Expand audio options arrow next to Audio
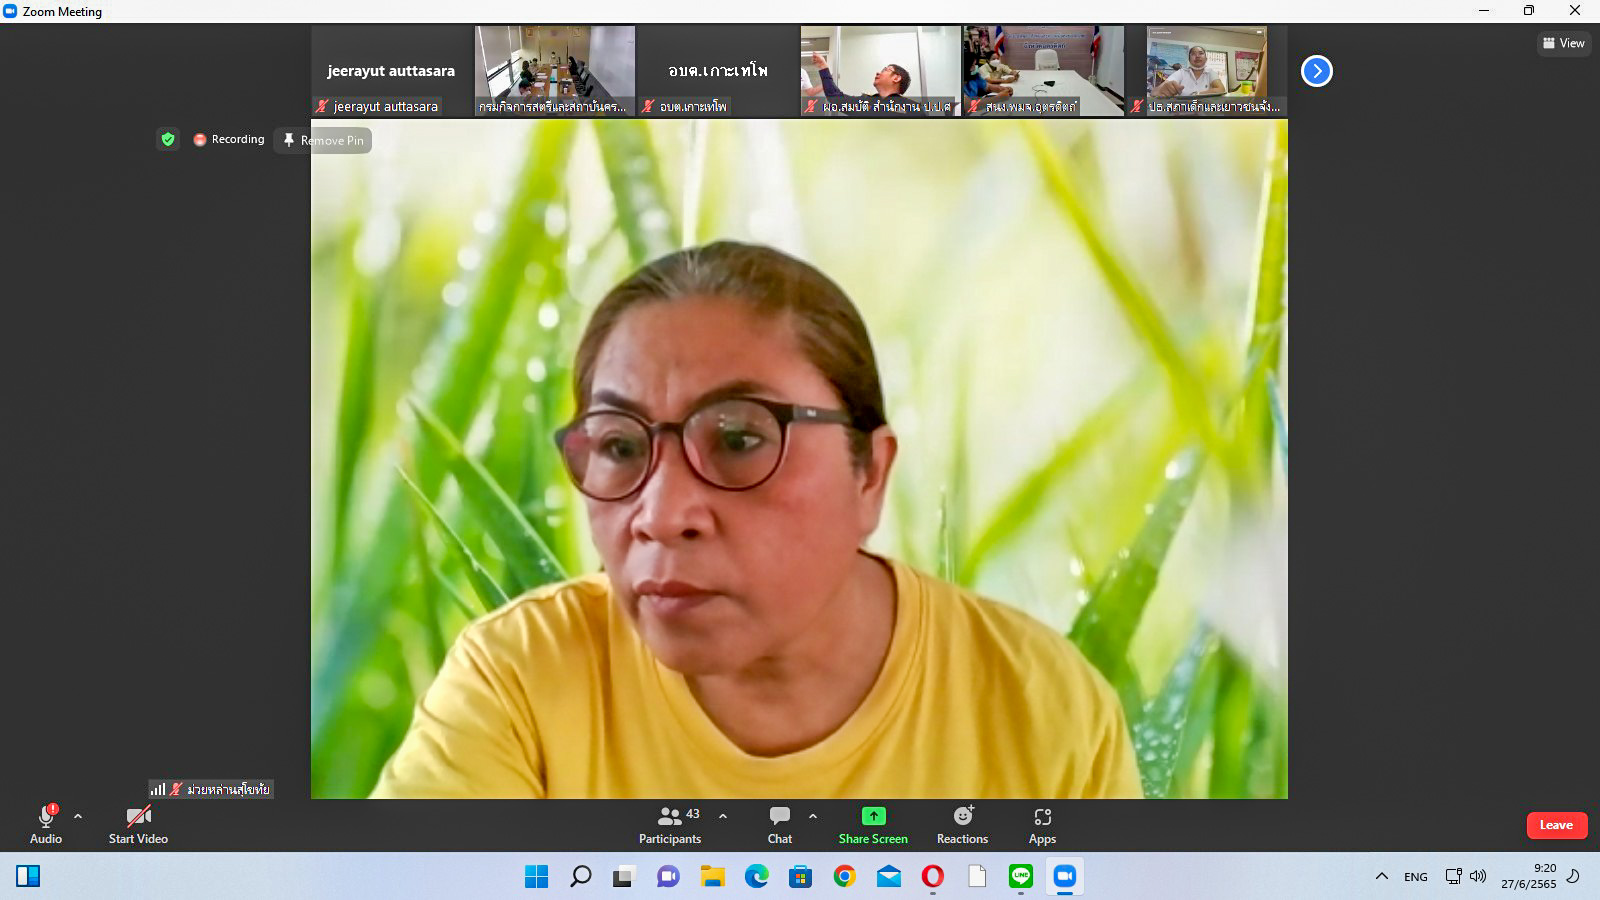Viewport: 1600px width, 900px height. pyautogui.click(x=78, y=816)
